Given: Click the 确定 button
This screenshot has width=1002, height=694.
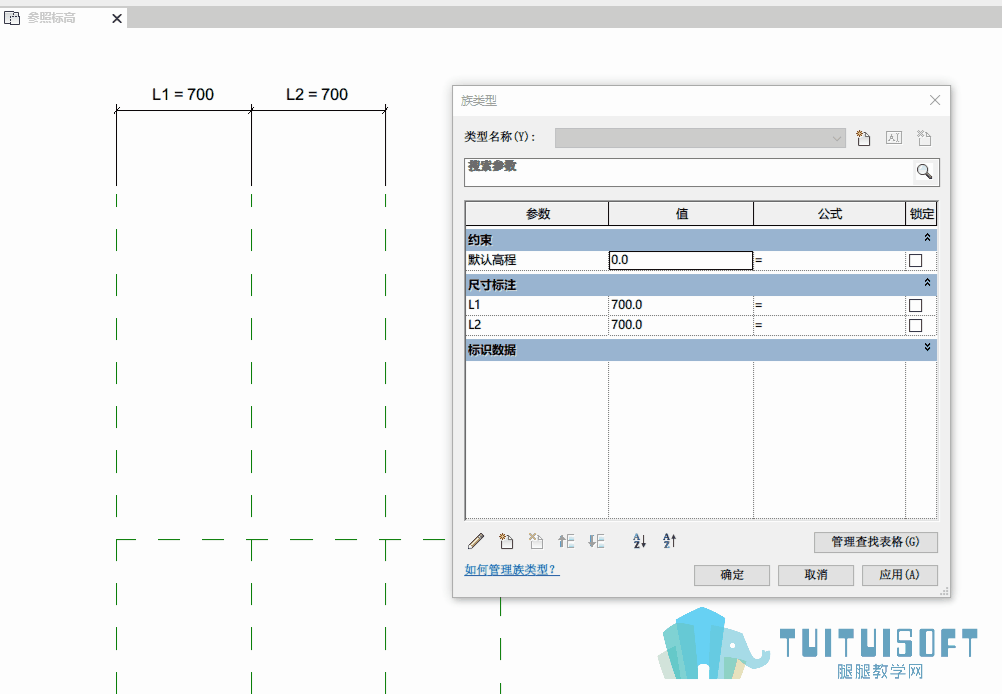Looking at the screenshot, I should click(x=732, y=574).
